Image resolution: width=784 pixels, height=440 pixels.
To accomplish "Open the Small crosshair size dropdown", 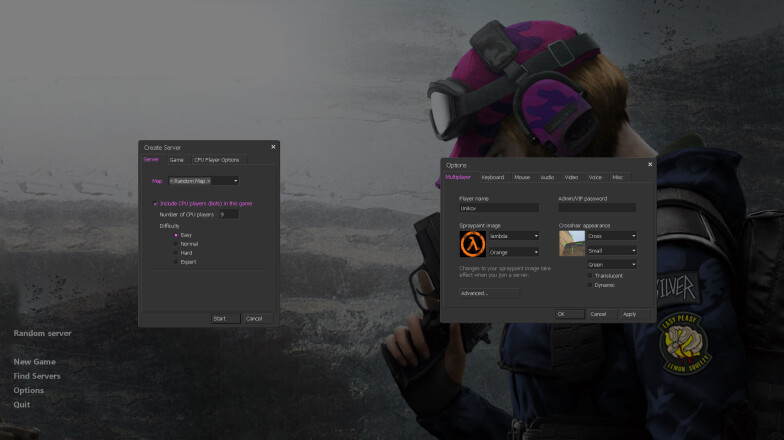I will (x=612, y=250).
